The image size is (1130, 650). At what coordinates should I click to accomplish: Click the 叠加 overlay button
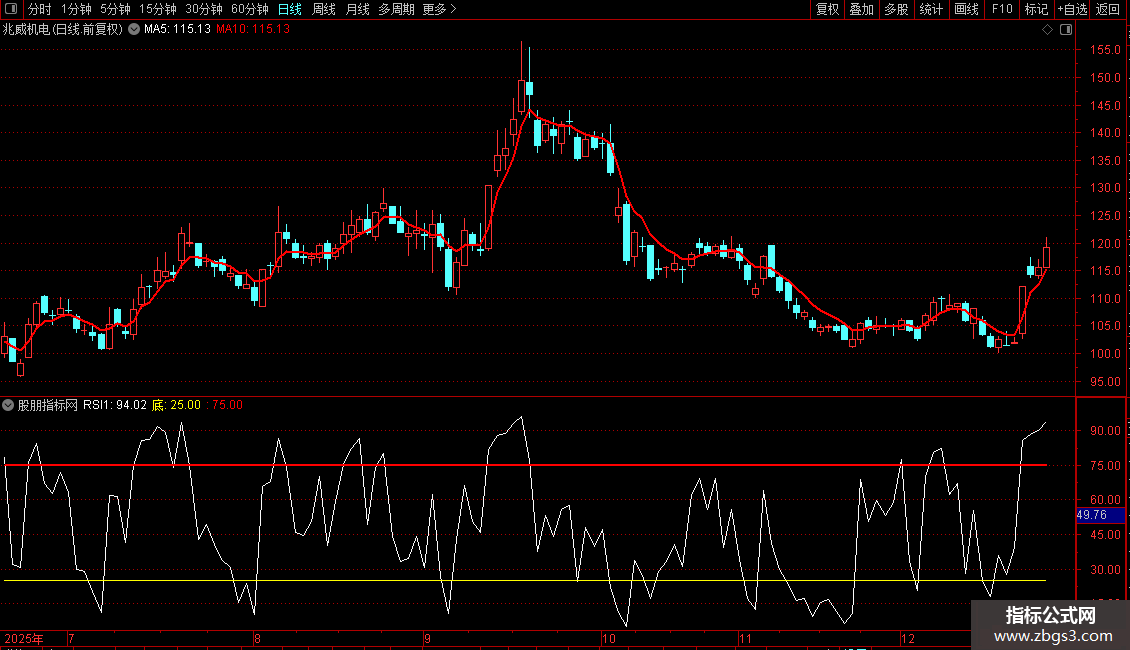[x=862, y=9]
